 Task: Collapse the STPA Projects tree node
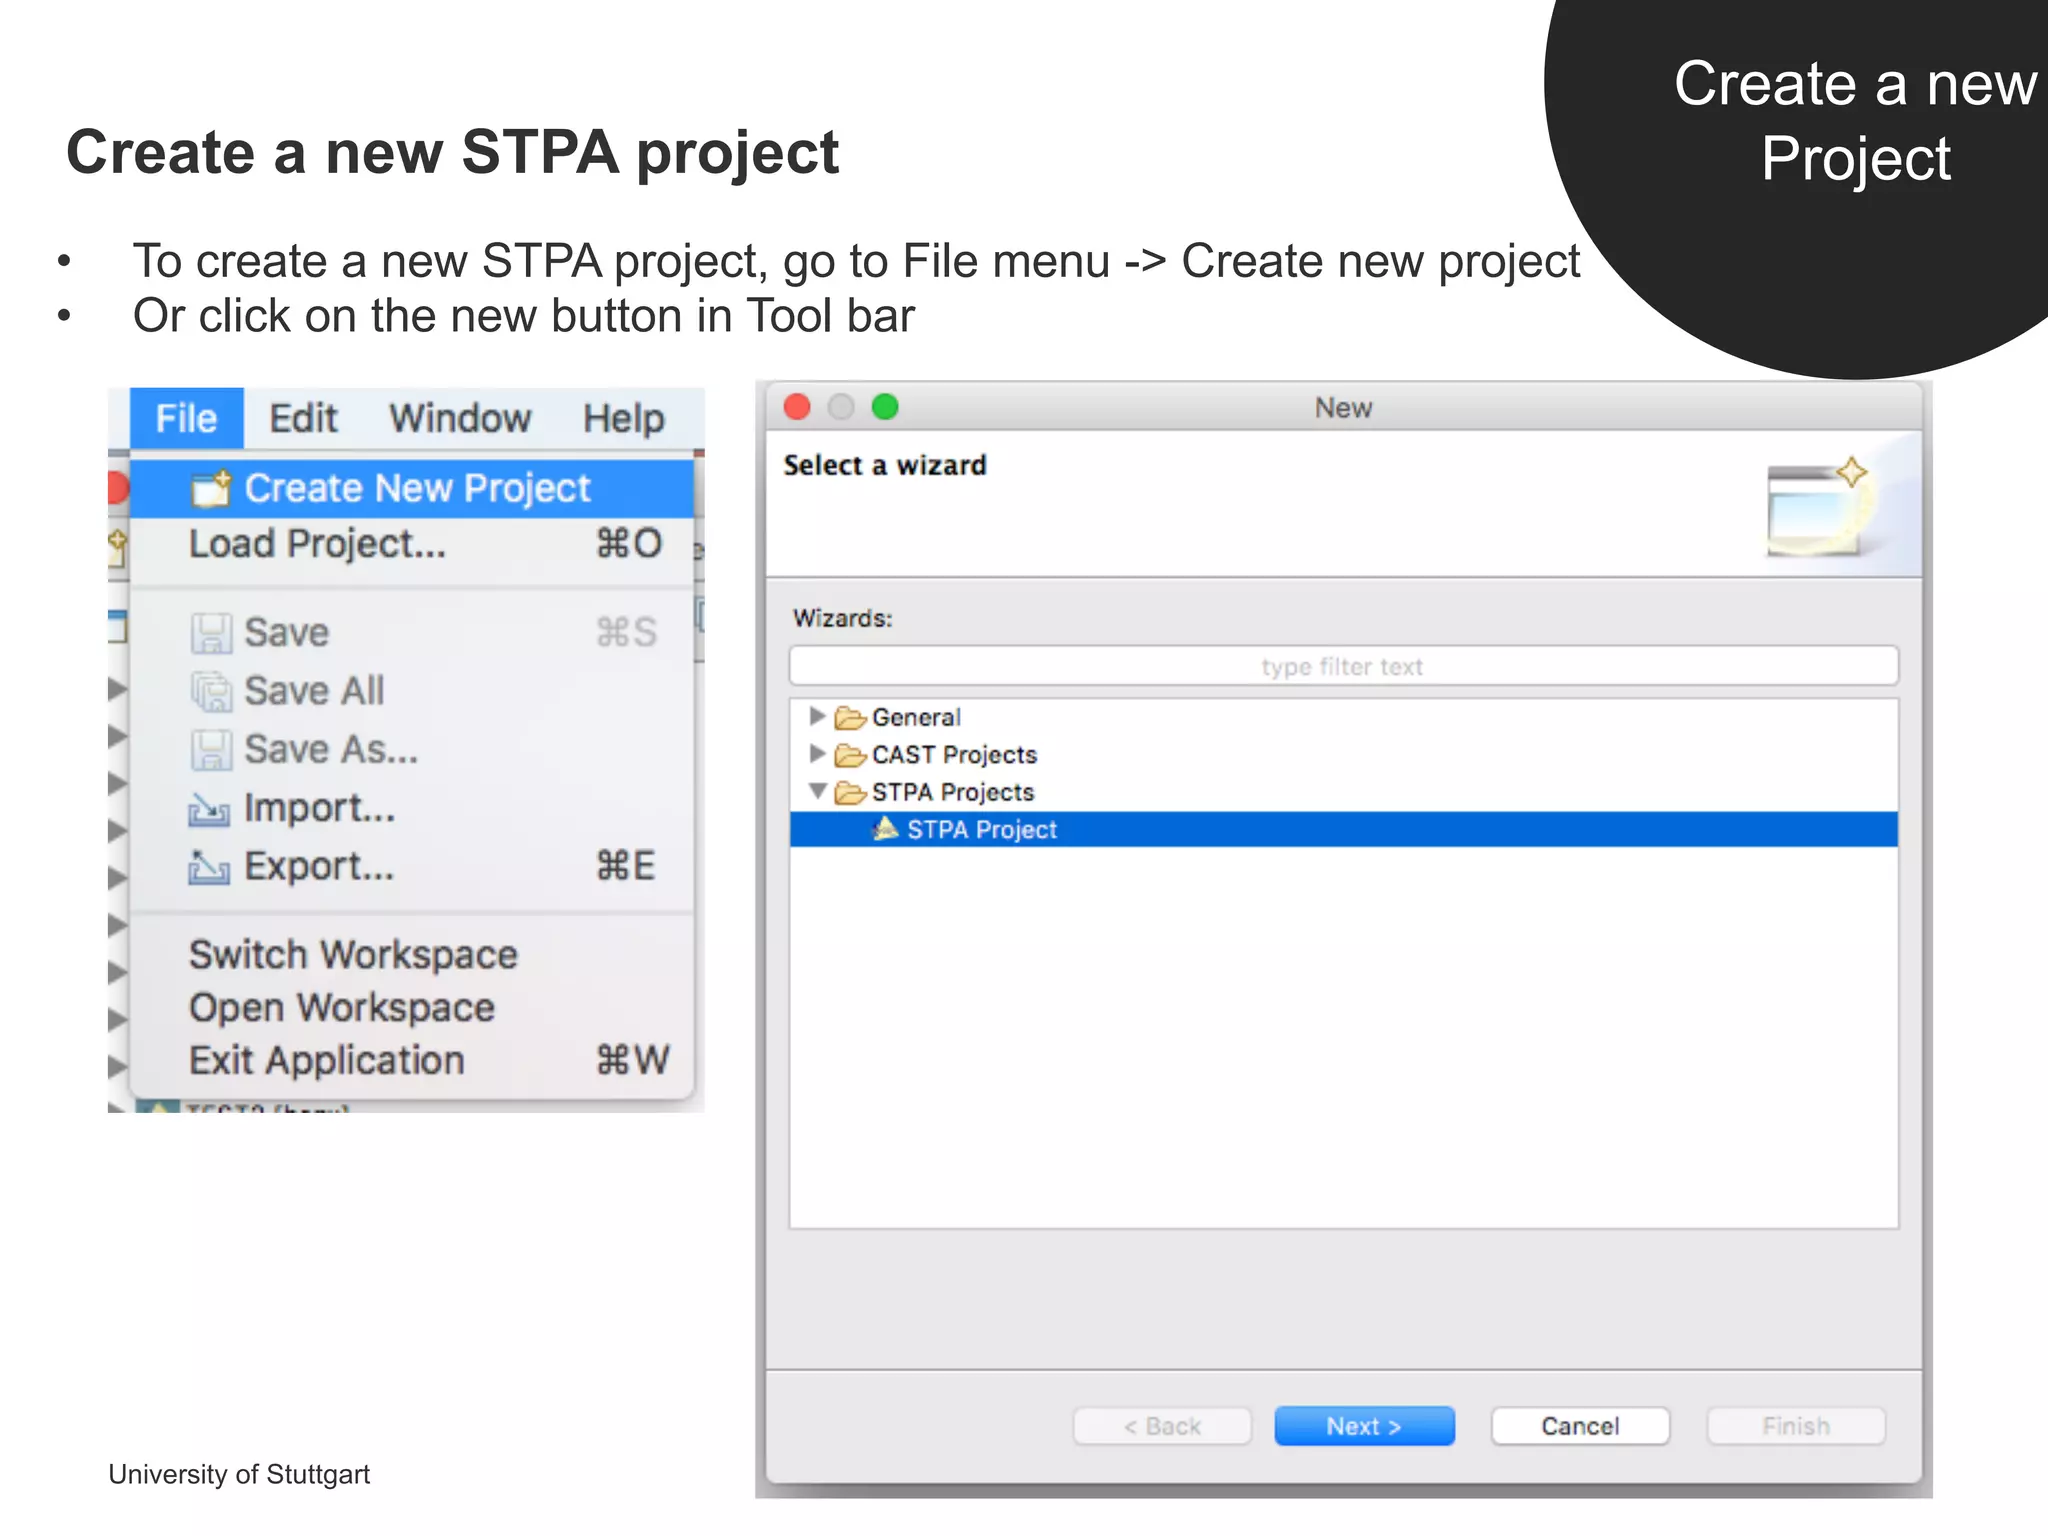(817, 791)
